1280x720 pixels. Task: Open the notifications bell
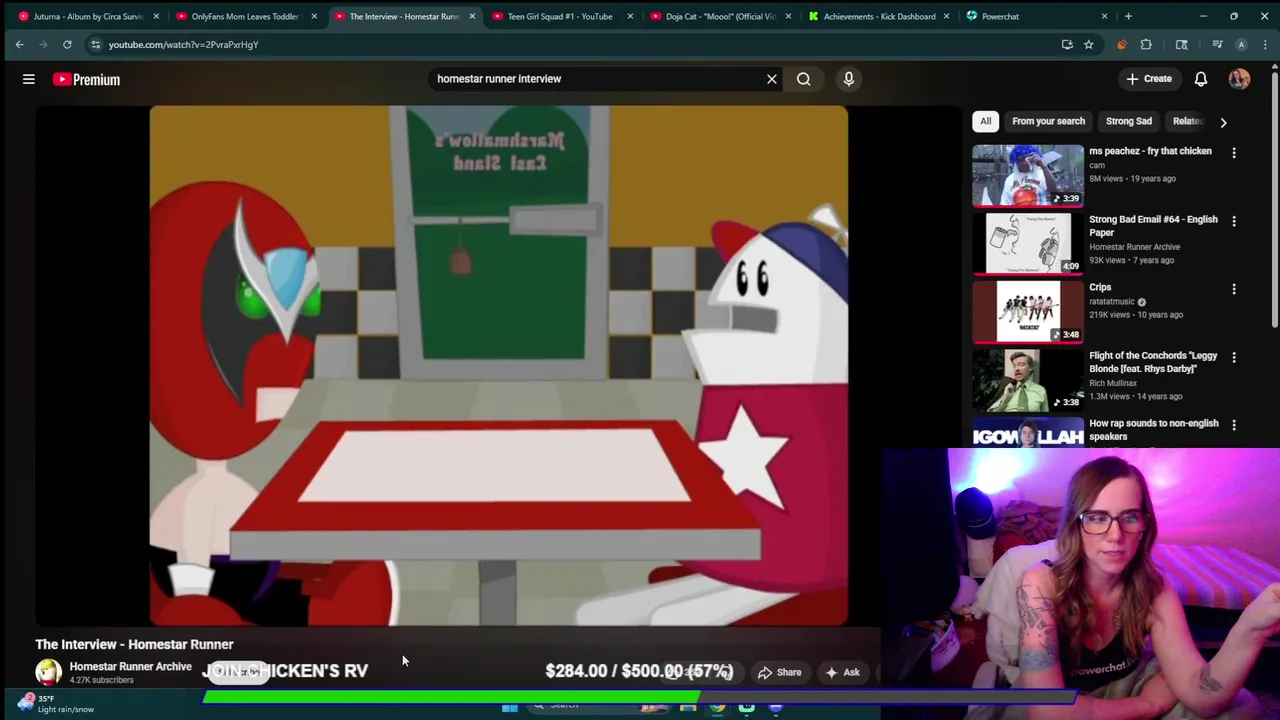pyautogui.click(x=1201, y=79)
